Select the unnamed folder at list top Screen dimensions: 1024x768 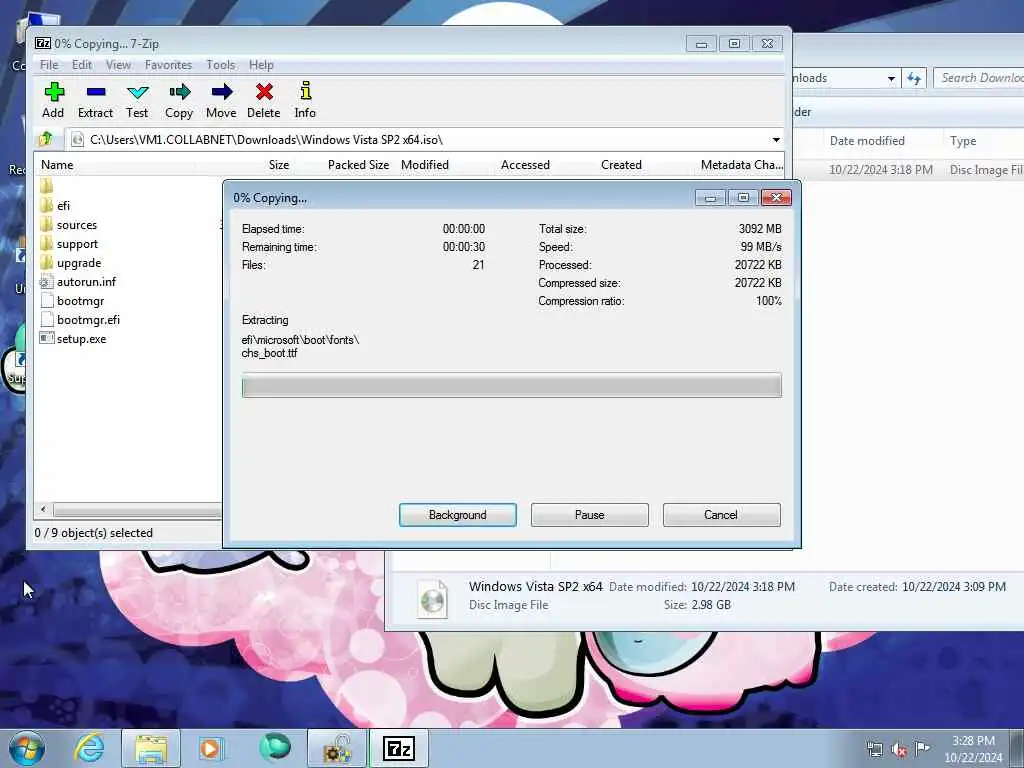pyautogui.click(x=46, y=186)
